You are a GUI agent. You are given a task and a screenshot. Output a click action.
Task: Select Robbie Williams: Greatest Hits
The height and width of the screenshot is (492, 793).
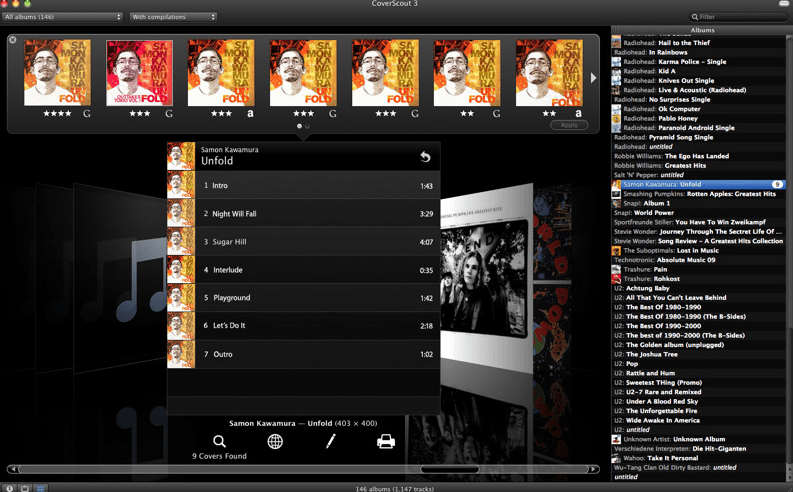click(698, 165)
